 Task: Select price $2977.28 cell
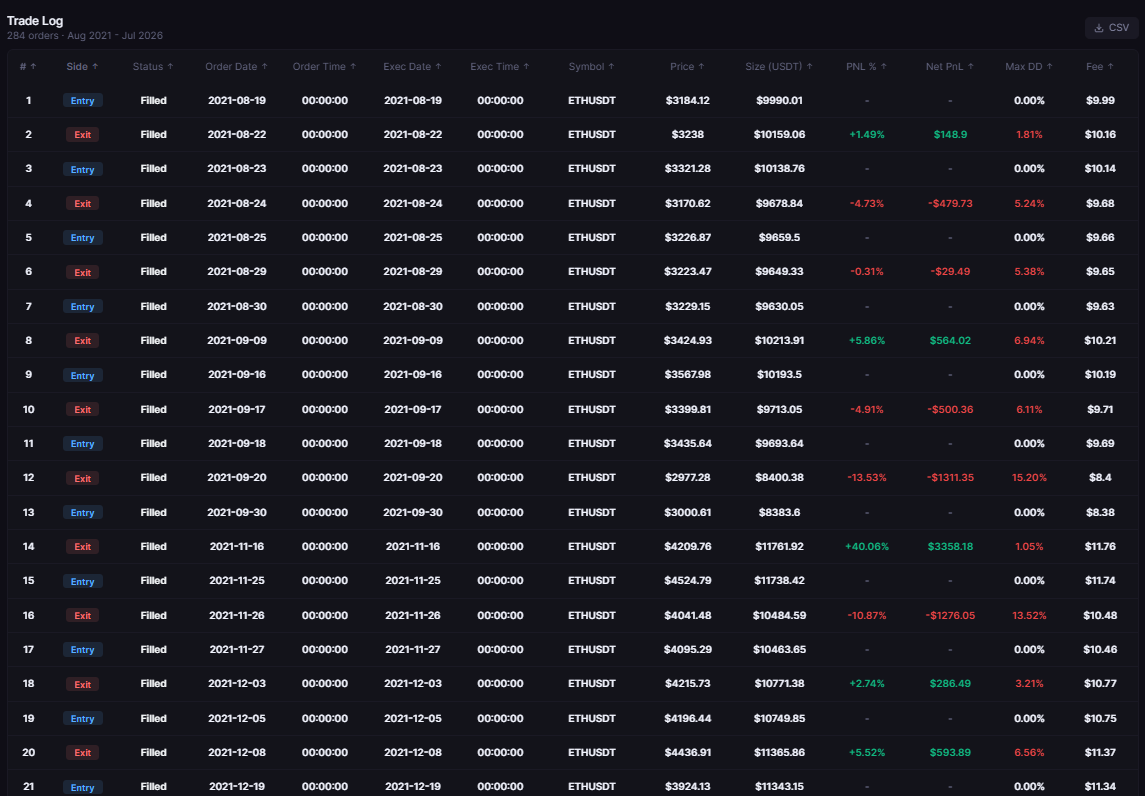(x=687, y=478)
